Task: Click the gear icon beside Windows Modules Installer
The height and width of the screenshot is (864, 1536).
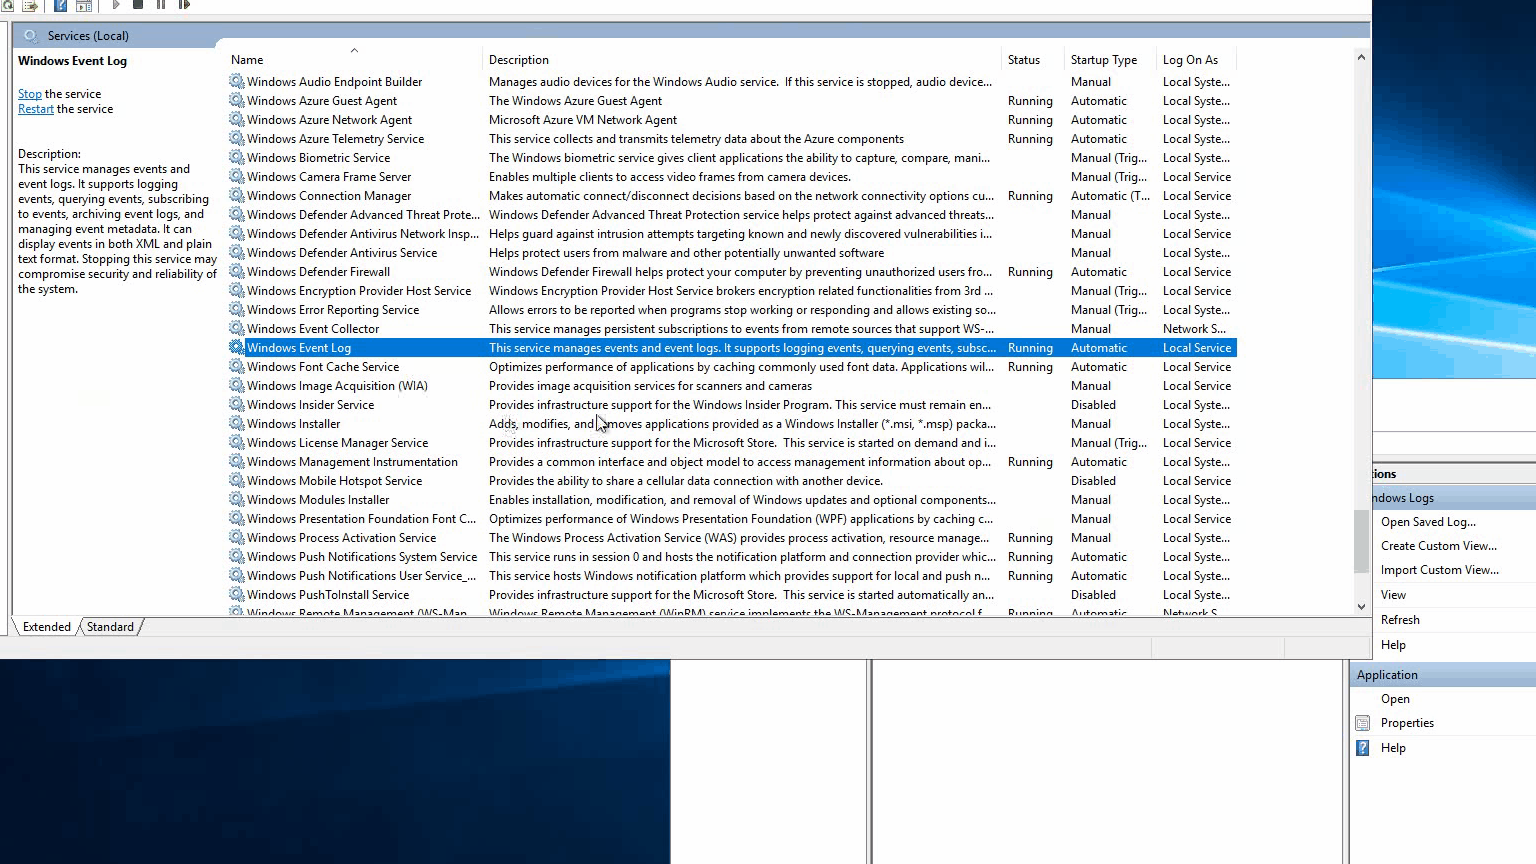Action: [237, 499]
